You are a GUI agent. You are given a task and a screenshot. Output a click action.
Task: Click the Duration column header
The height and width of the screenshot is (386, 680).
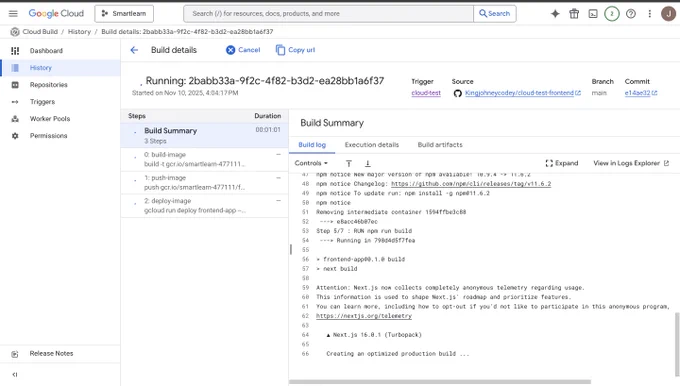pos(268,116)
